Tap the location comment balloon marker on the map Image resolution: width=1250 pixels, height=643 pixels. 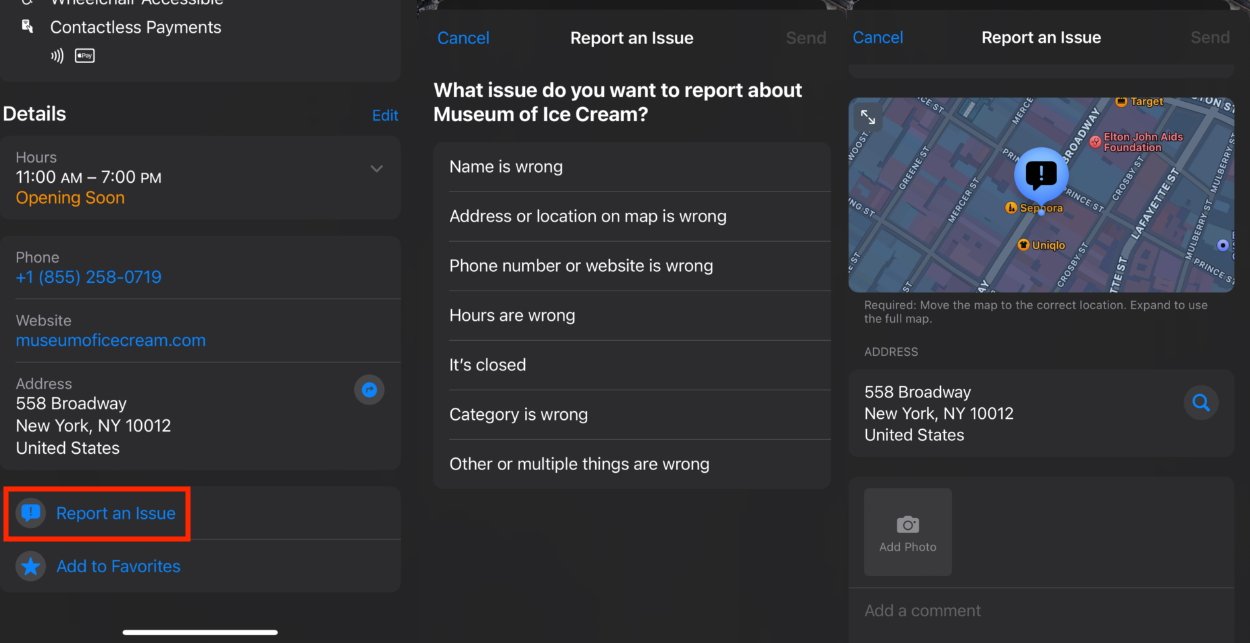click(1040, 174)
